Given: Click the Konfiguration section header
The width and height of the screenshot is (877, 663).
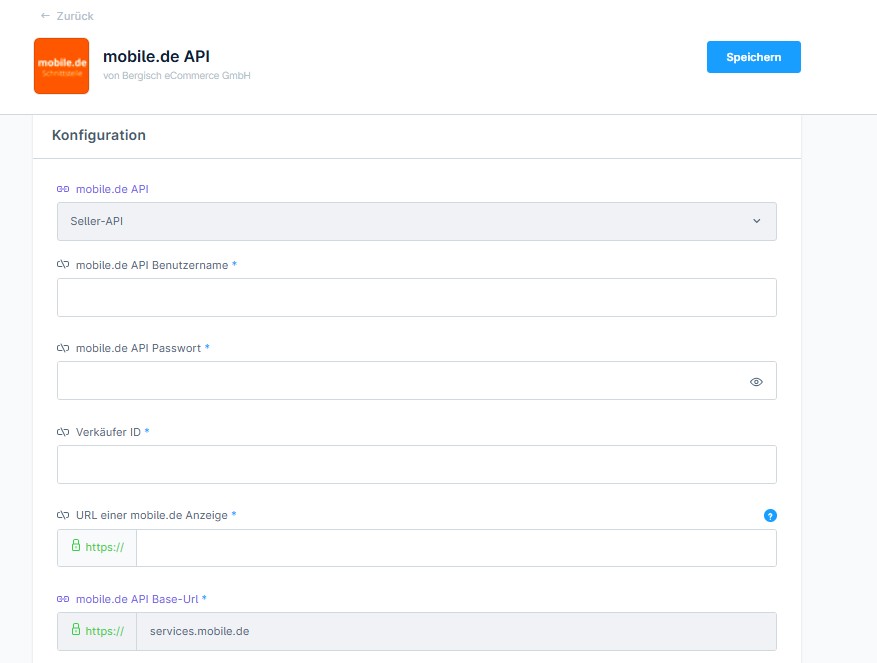Looking at the screenshot, I should pos(99,136).
